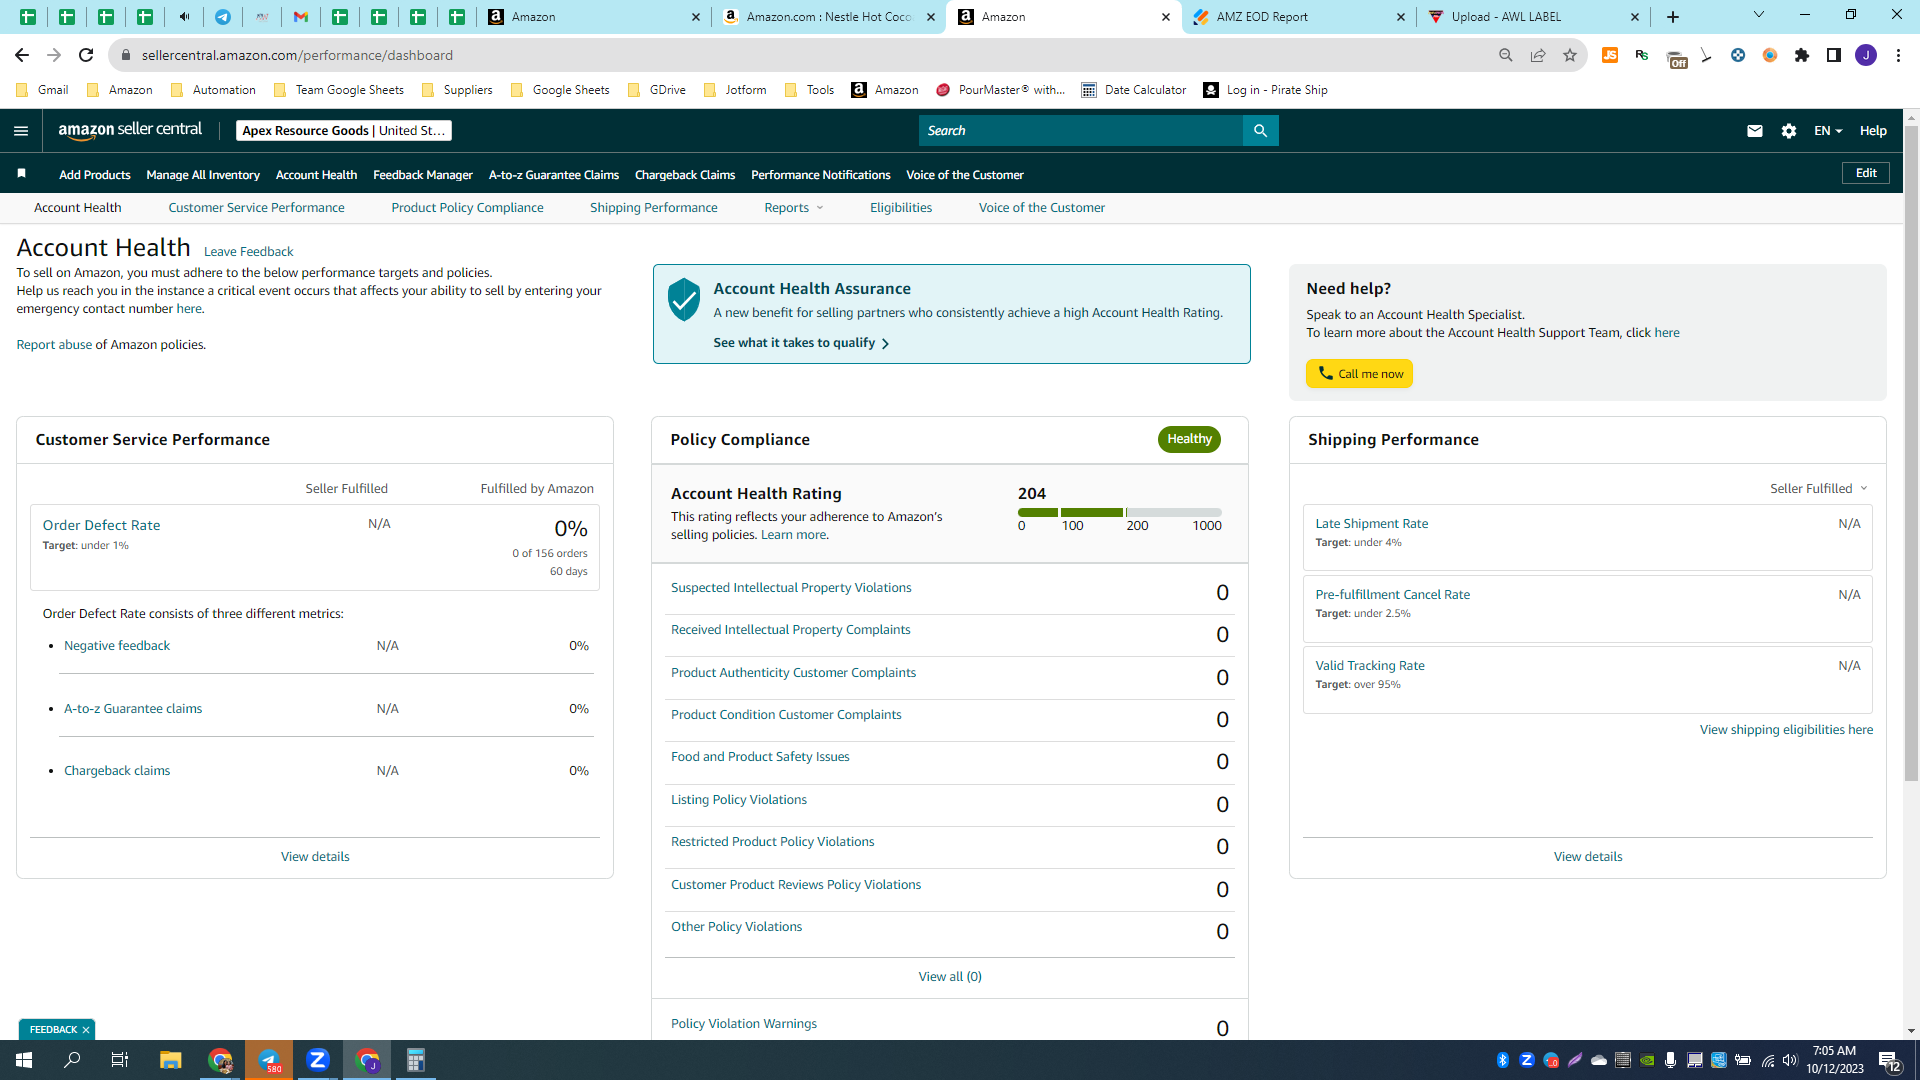This screenshot has width=1920, height=1080.
Task: Open the Chrome profile avatar
Action: [1866, 55]
